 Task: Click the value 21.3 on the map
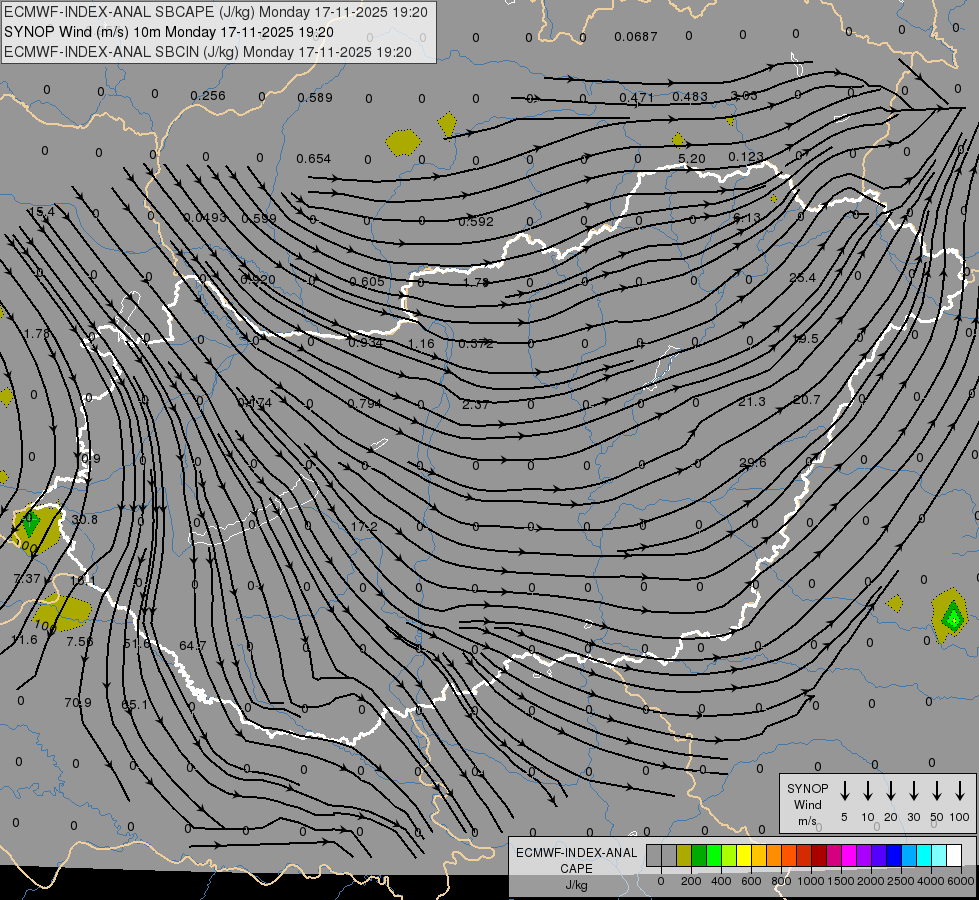point(751,402)
